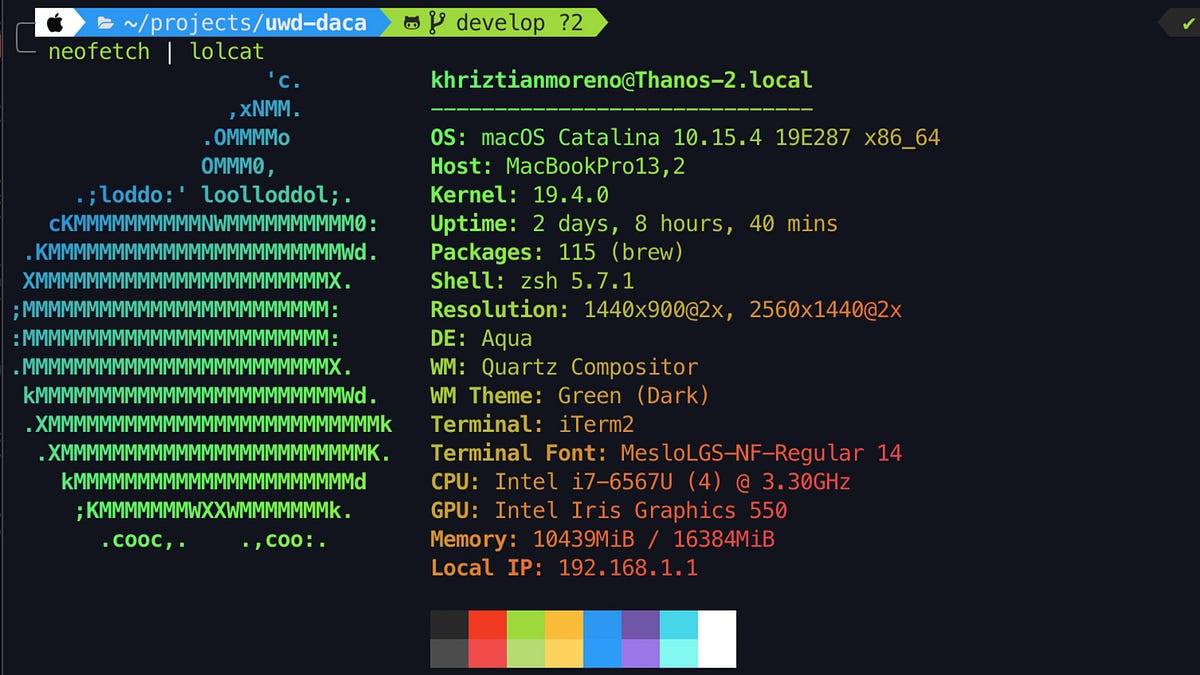The image size is (1200, 675).
Task: Select the develop branch segment
Action: click(x=500, y=22)
